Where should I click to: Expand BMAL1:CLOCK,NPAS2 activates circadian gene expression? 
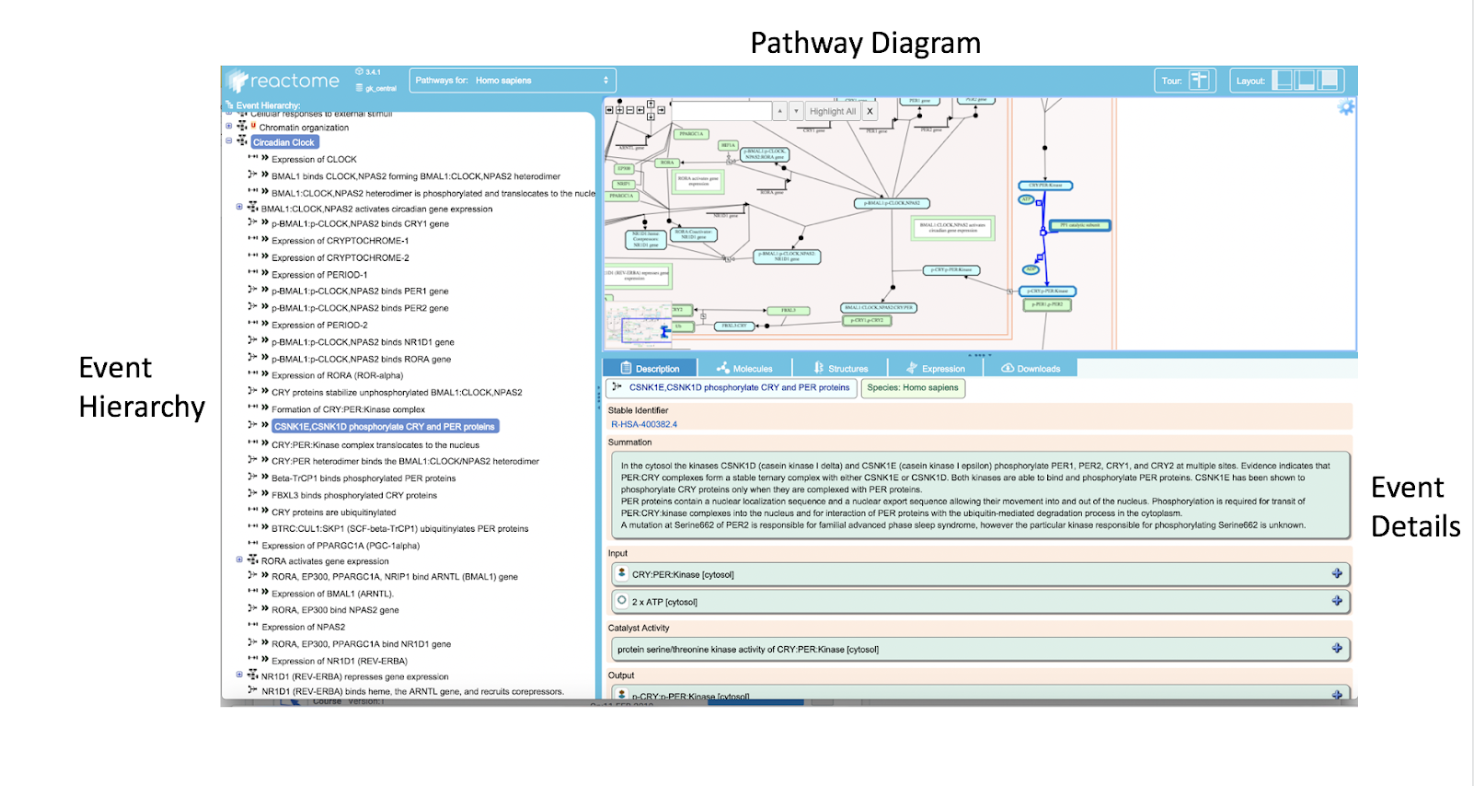tap(239, 207)
